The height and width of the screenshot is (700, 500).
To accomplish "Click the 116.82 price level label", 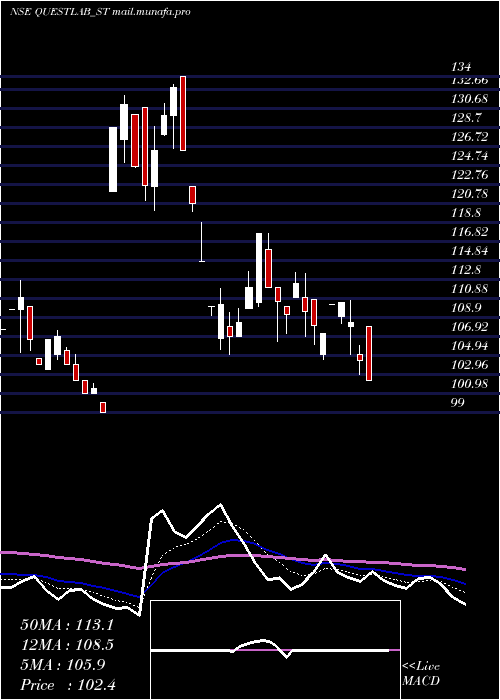I will click(x=470, y=232).
